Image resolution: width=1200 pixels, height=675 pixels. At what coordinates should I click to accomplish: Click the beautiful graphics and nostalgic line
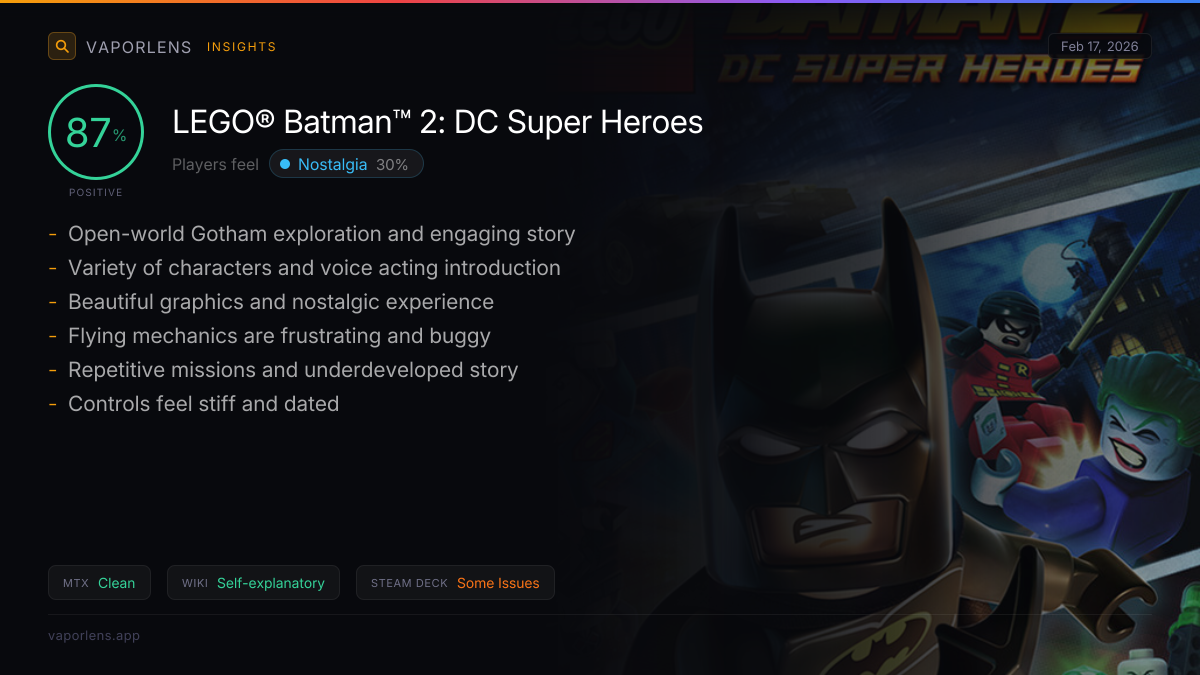coord(281,302)
